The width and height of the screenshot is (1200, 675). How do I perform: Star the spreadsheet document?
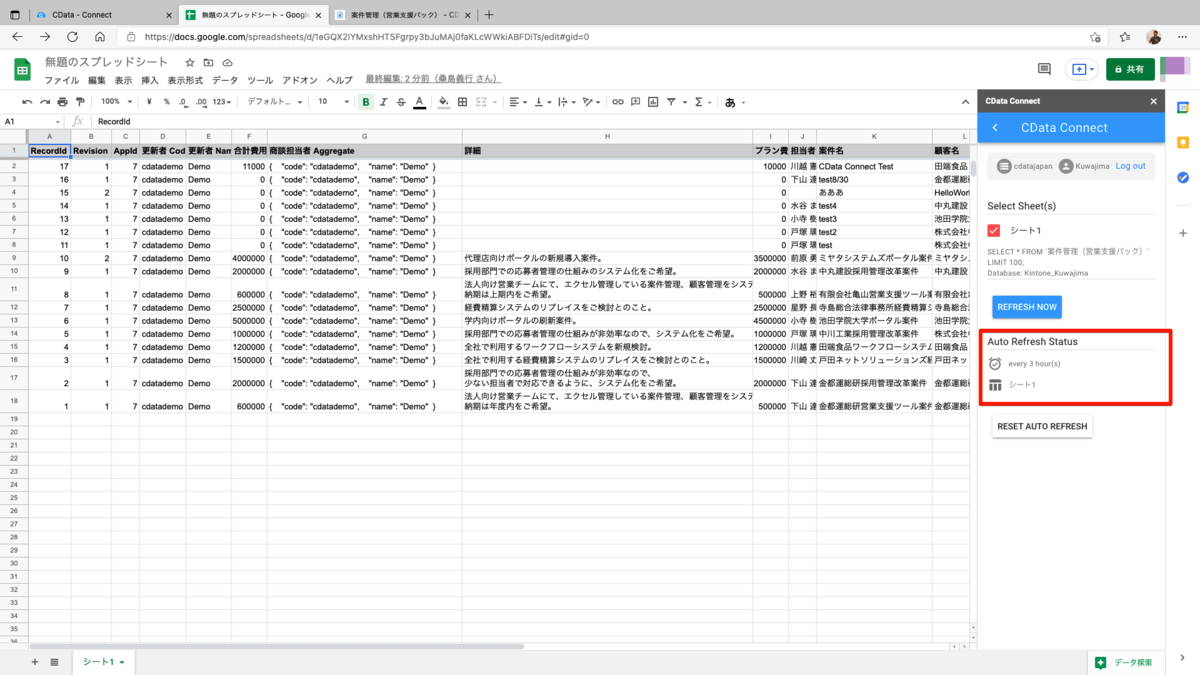click(x=190, y=63)
